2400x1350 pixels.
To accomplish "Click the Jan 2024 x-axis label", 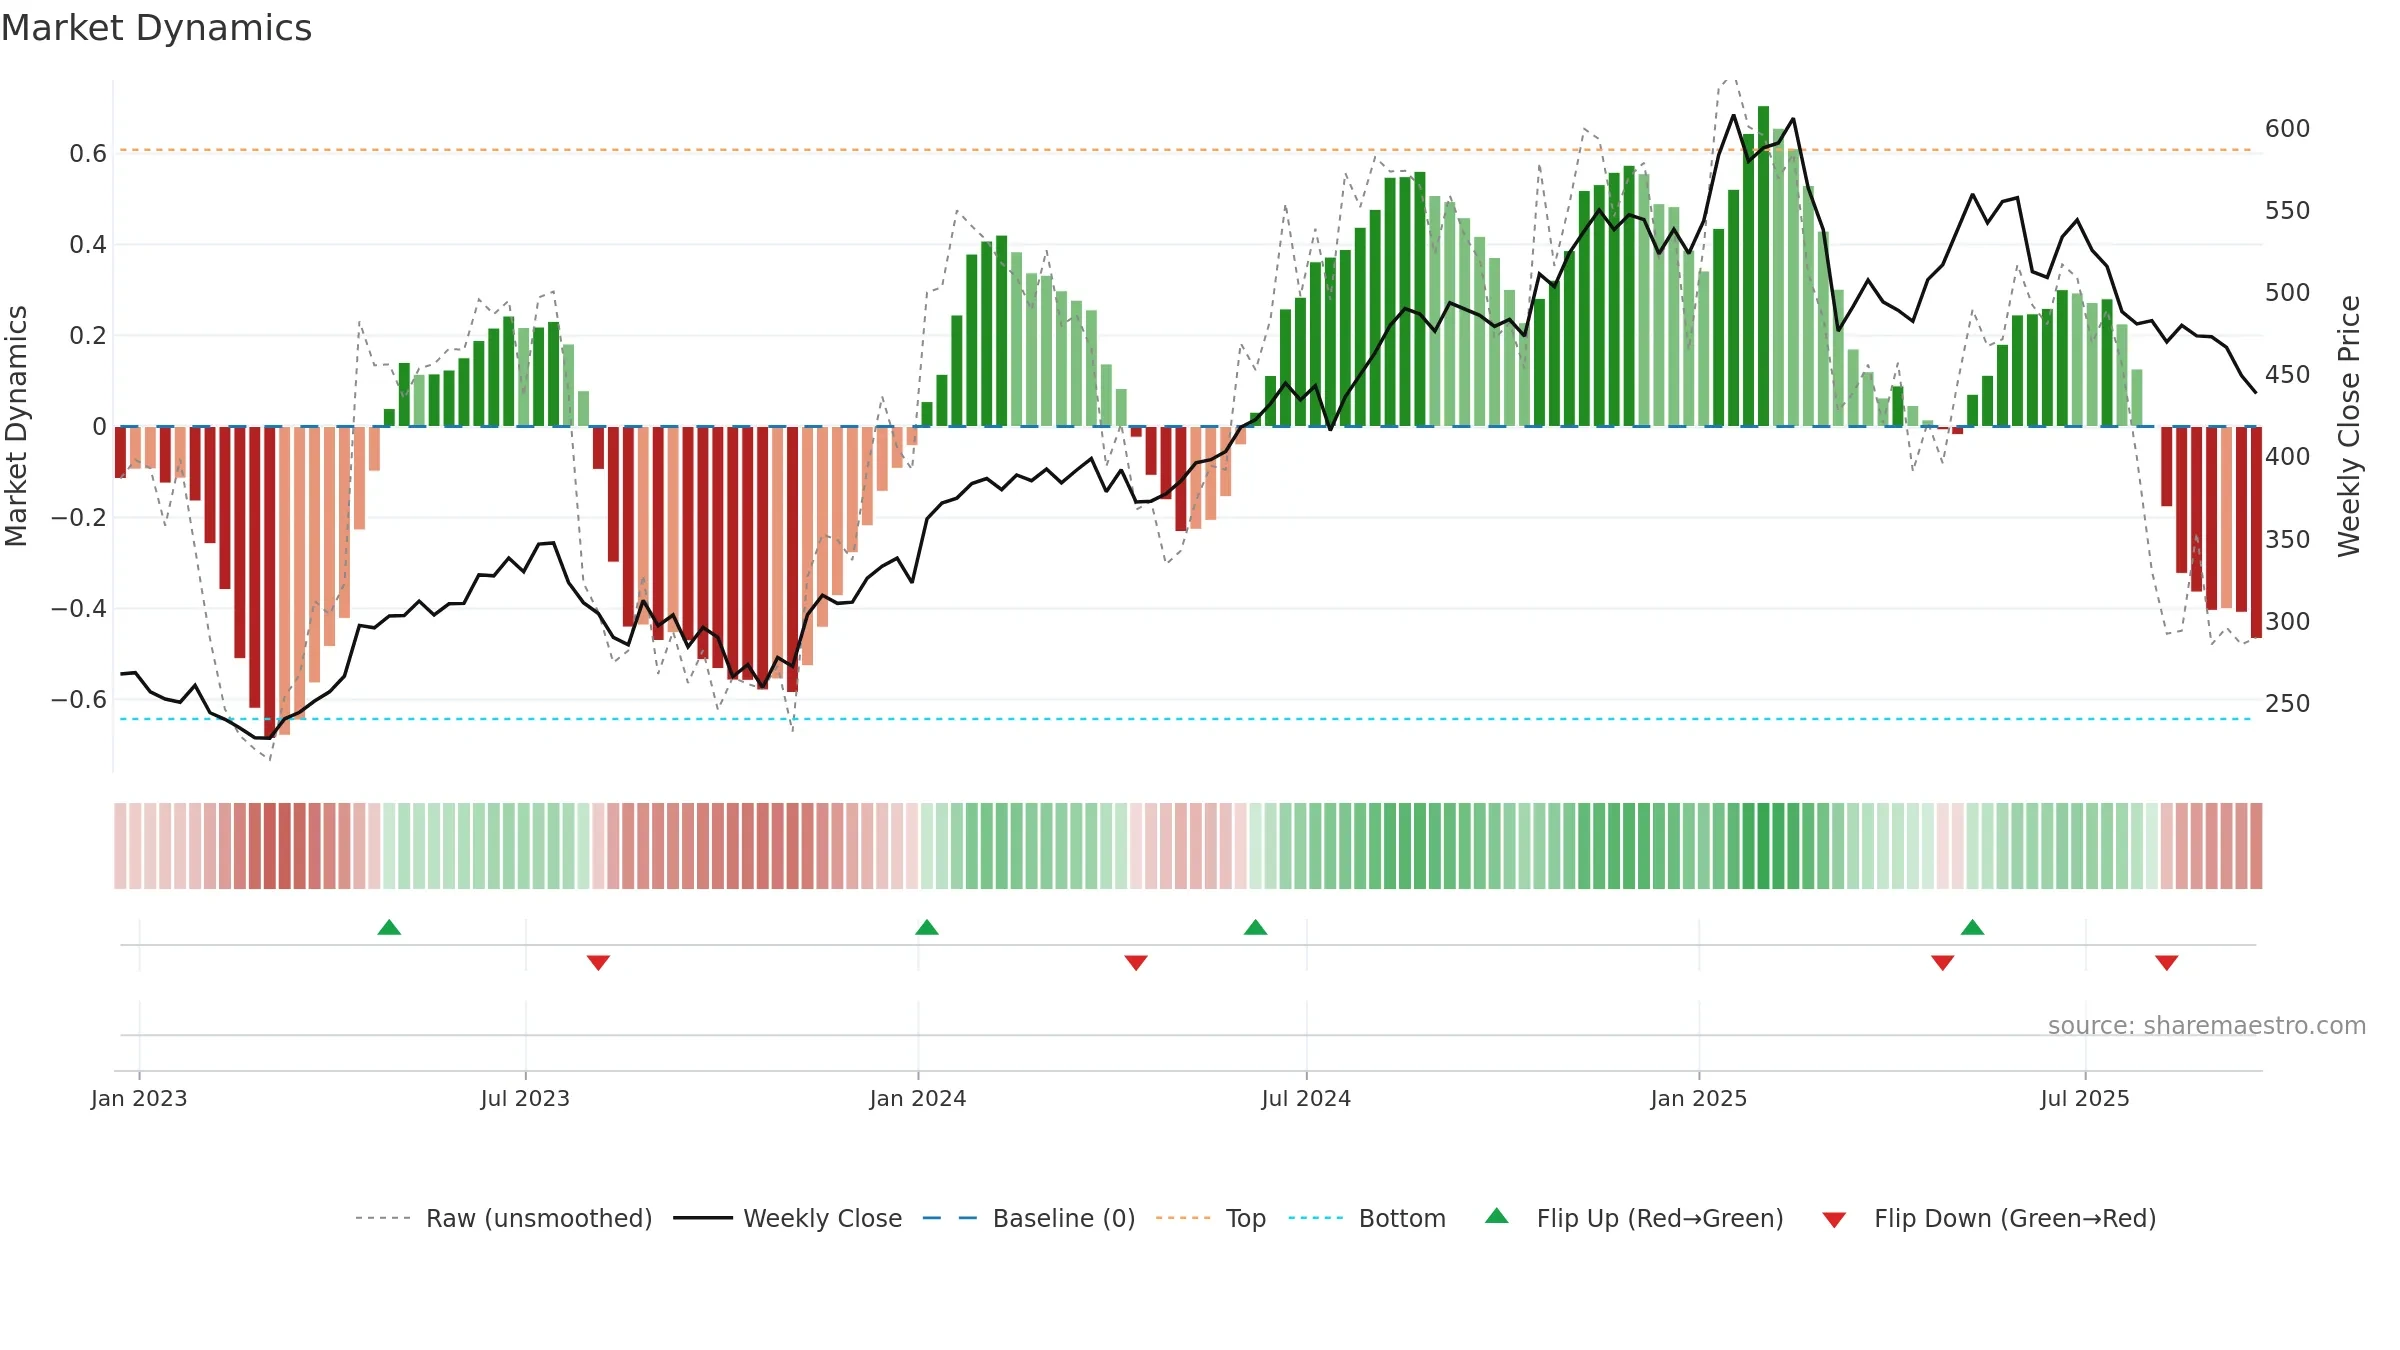I will (x=918, y=1098).
